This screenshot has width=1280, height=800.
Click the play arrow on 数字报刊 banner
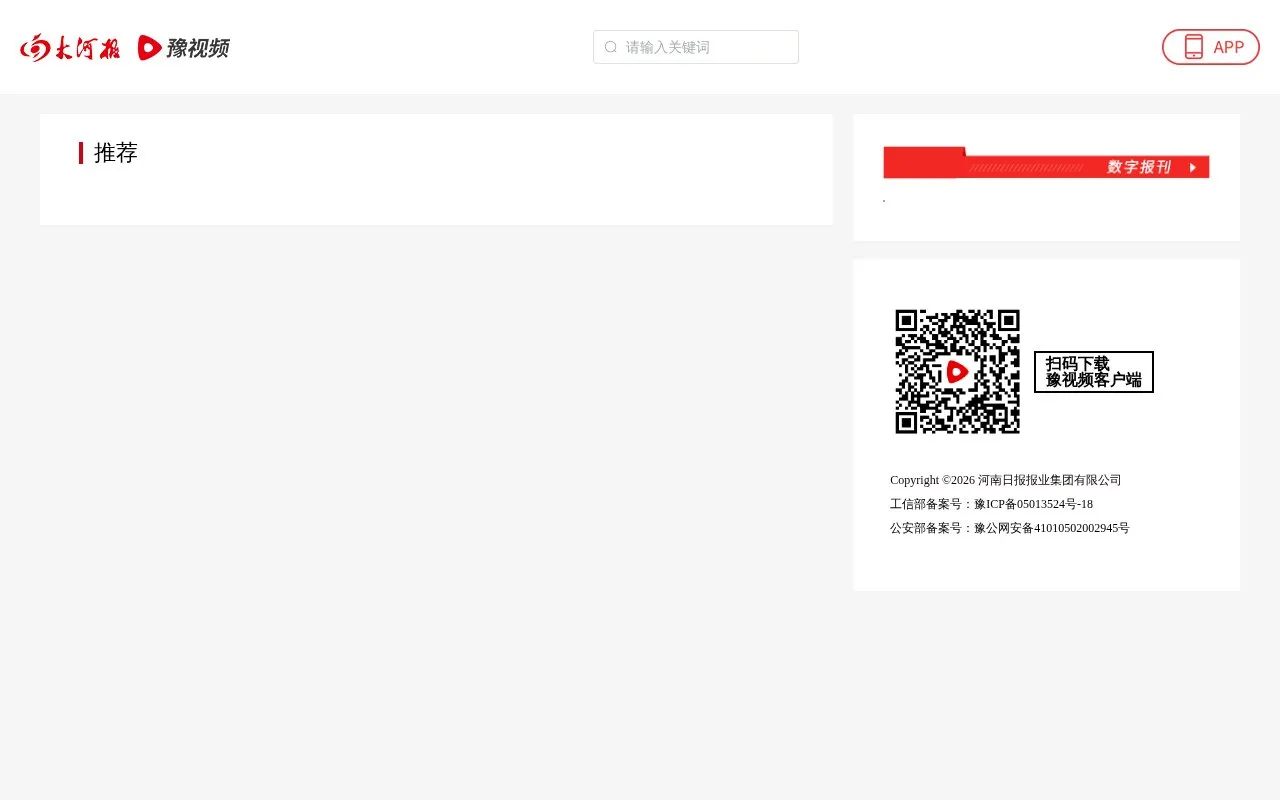click(x=1193, y=168)
